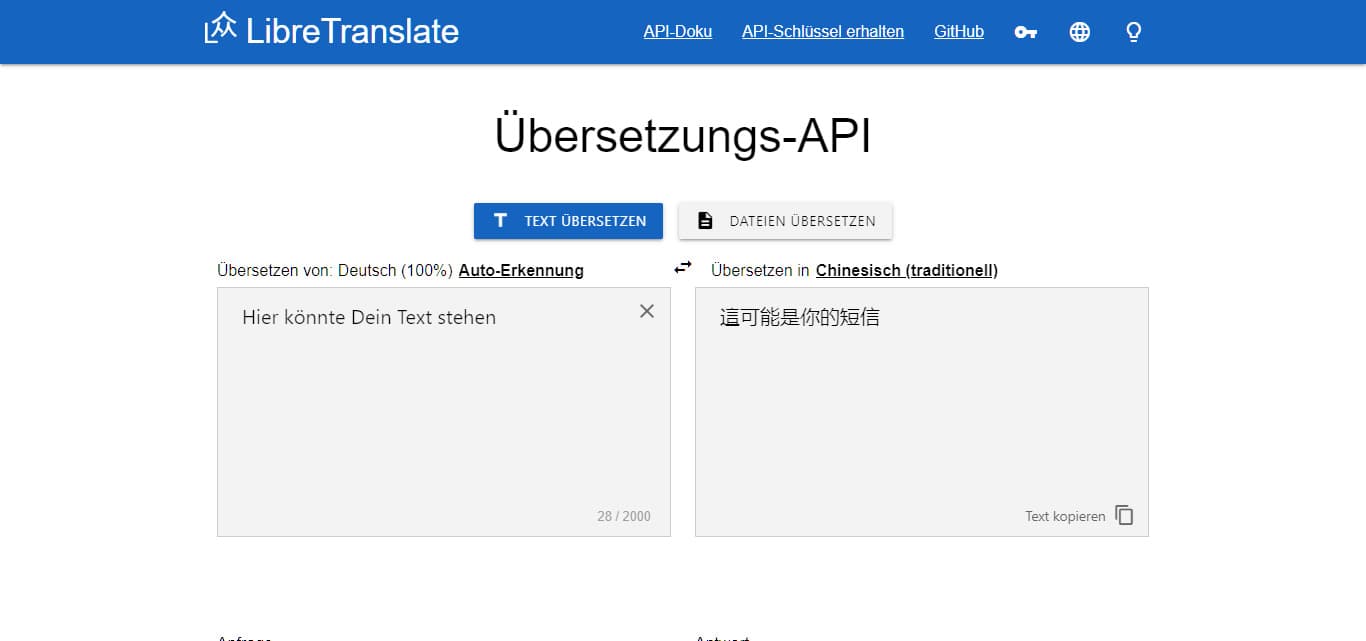Click the LibreTranslate logo icon

point(220,31)
